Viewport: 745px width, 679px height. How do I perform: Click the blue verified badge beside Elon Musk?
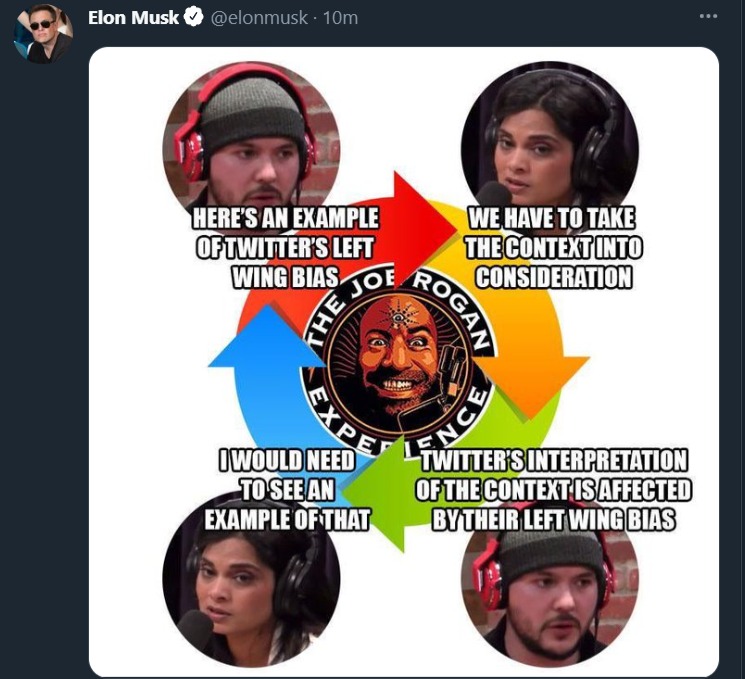click(x=194, y=18)
